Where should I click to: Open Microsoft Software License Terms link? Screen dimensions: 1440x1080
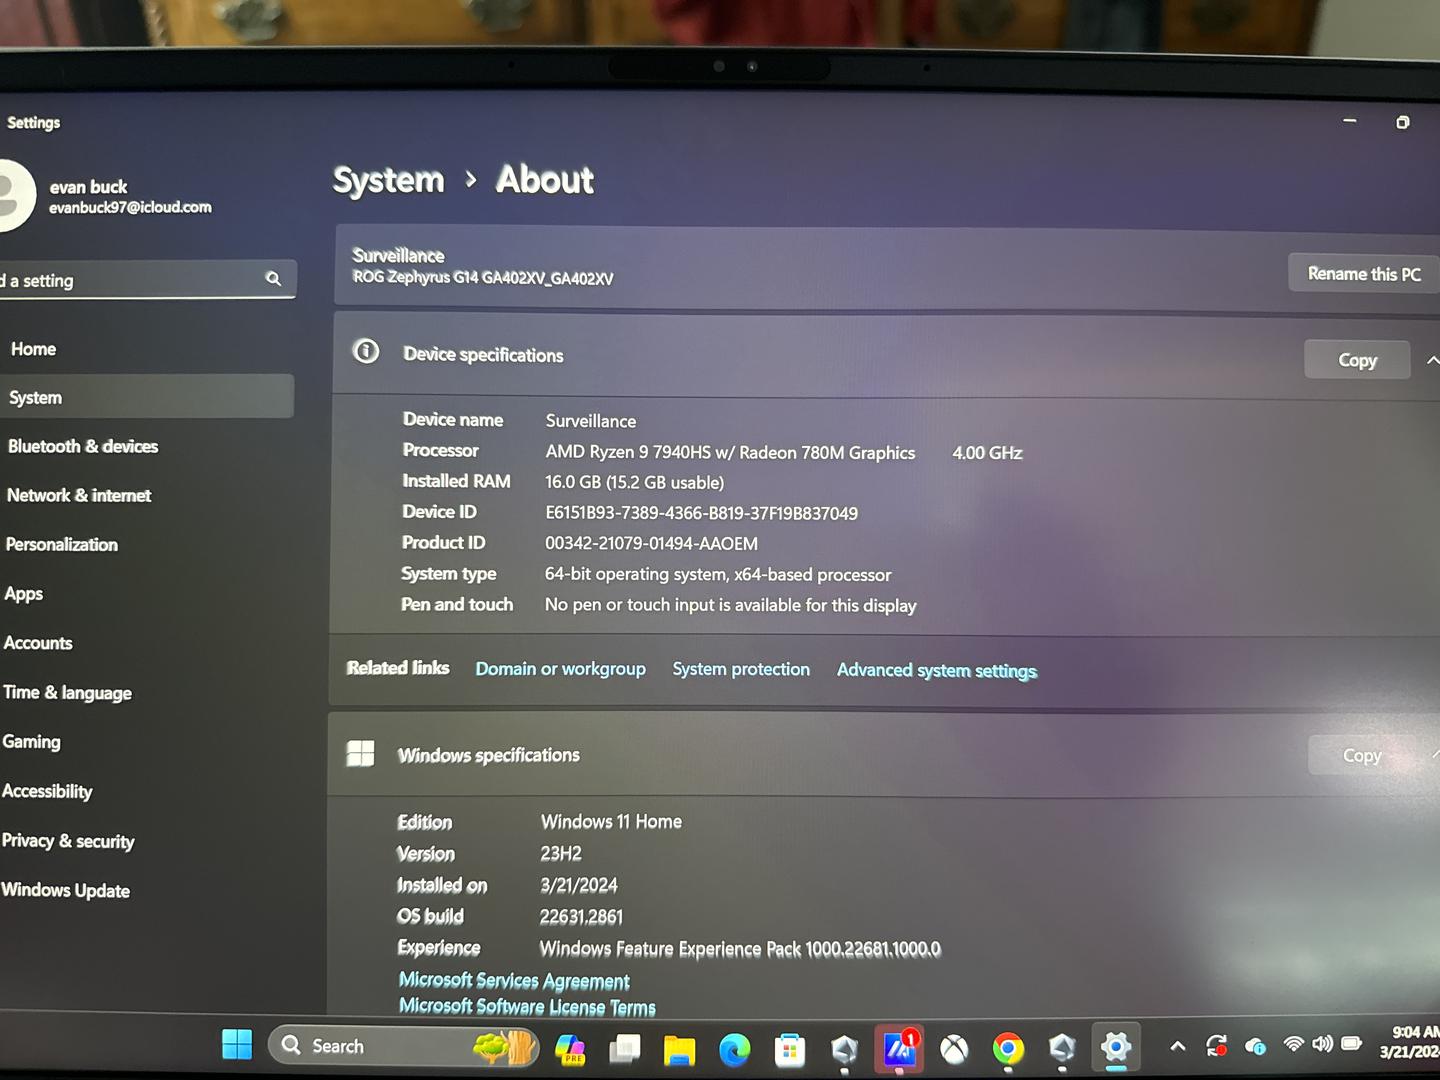[527, 1007]
